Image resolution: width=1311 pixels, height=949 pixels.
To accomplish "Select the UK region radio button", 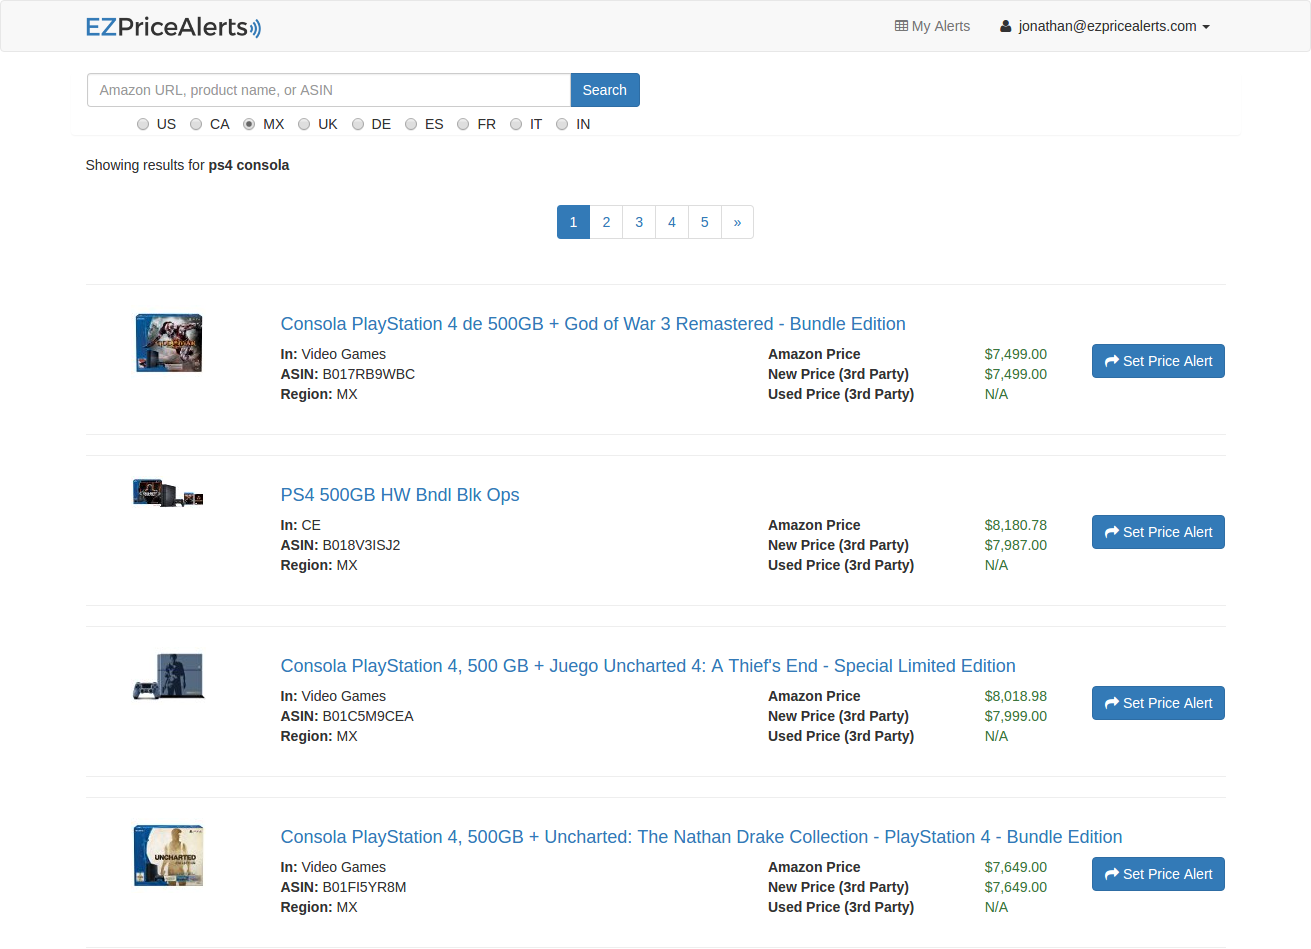I will (x=304, y=124).
